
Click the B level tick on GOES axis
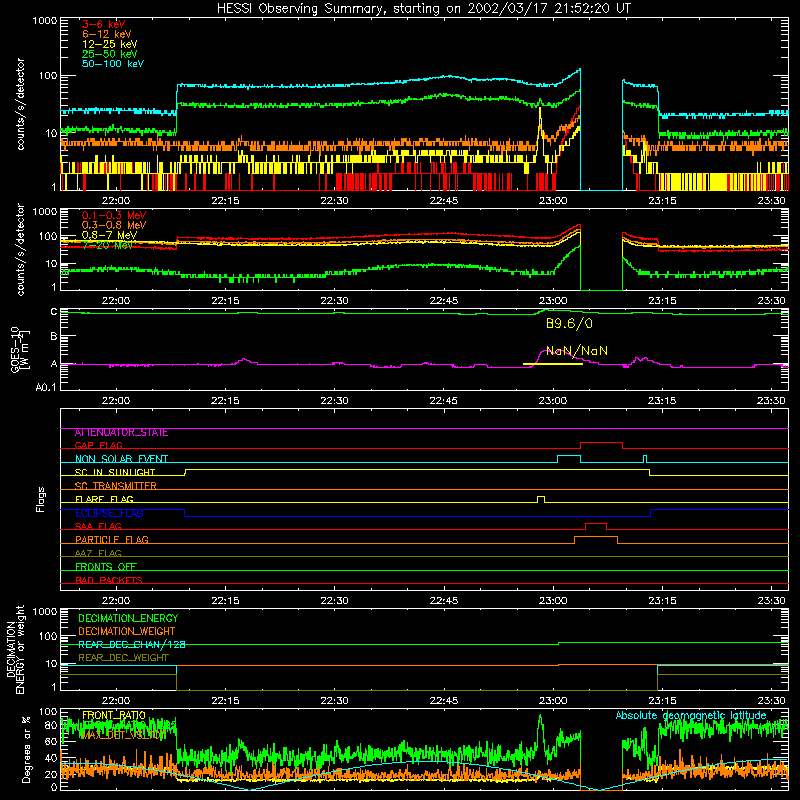click(54, 337)
